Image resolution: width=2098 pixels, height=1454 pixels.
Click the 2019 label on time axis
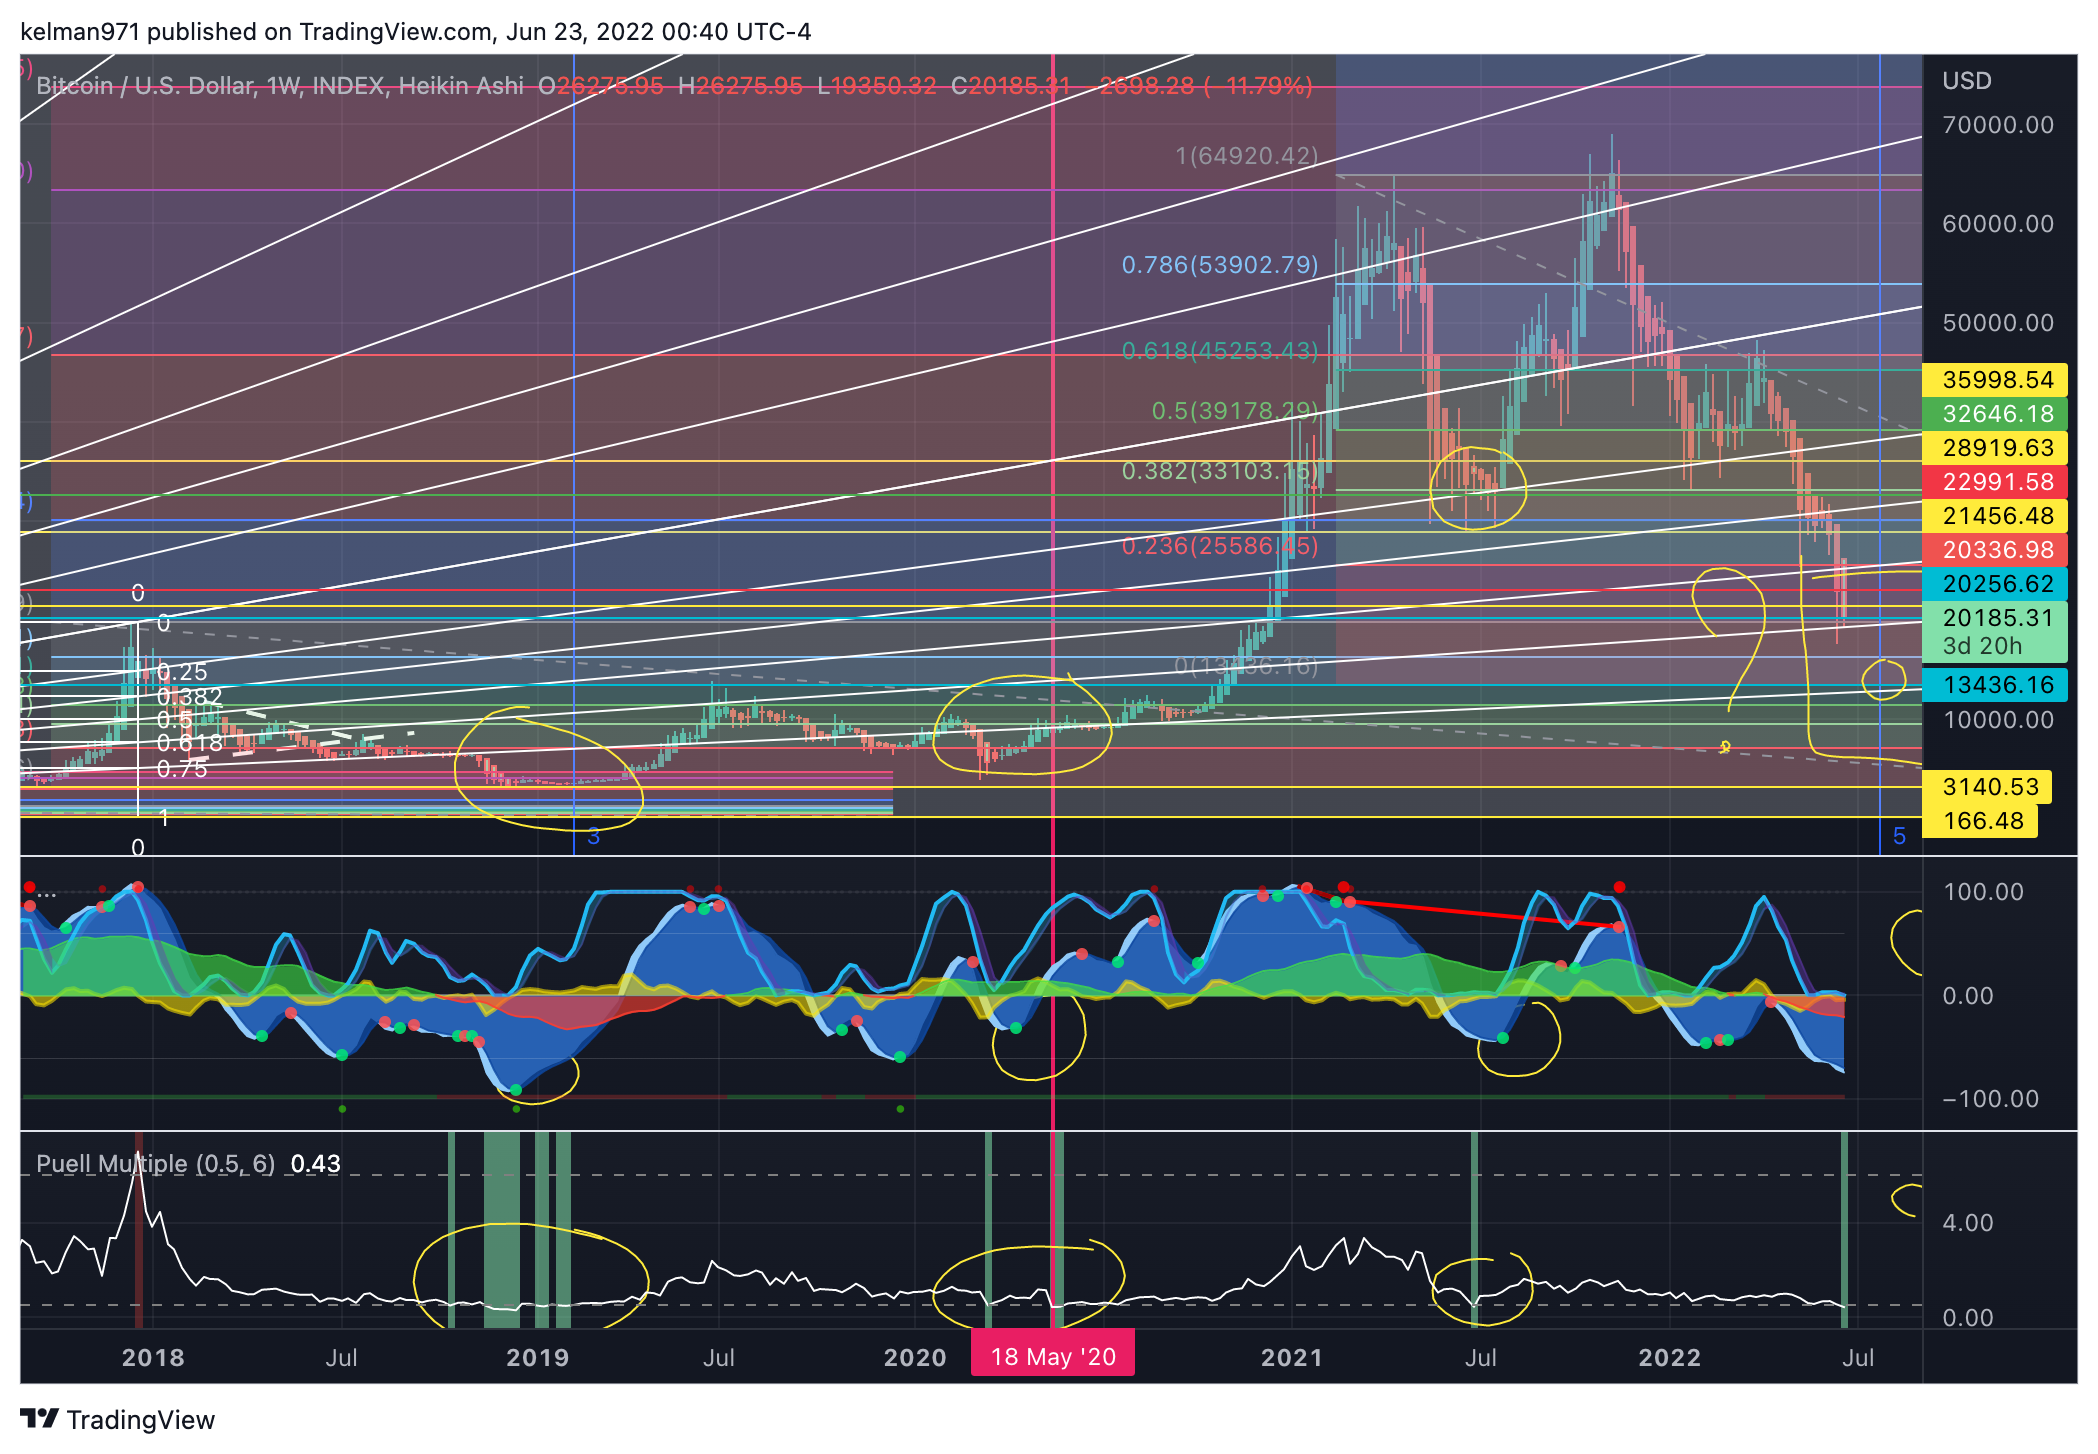(x=538, y=1357)
